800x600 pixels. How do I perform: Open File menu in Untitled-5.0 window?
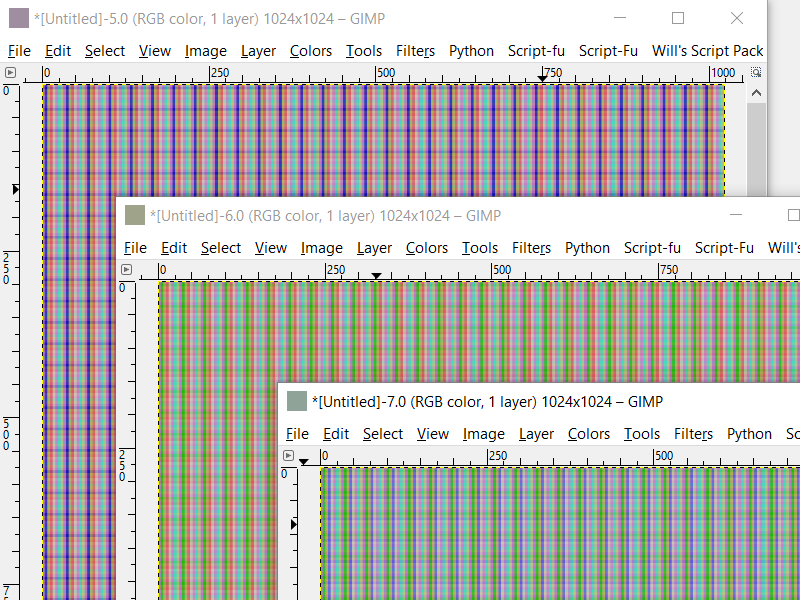19,51
